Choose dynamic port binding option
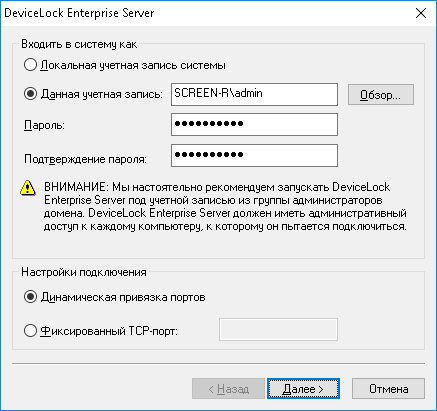Viewport: 437px width, 411px height. pyautogui.click(x=30, y=297)
